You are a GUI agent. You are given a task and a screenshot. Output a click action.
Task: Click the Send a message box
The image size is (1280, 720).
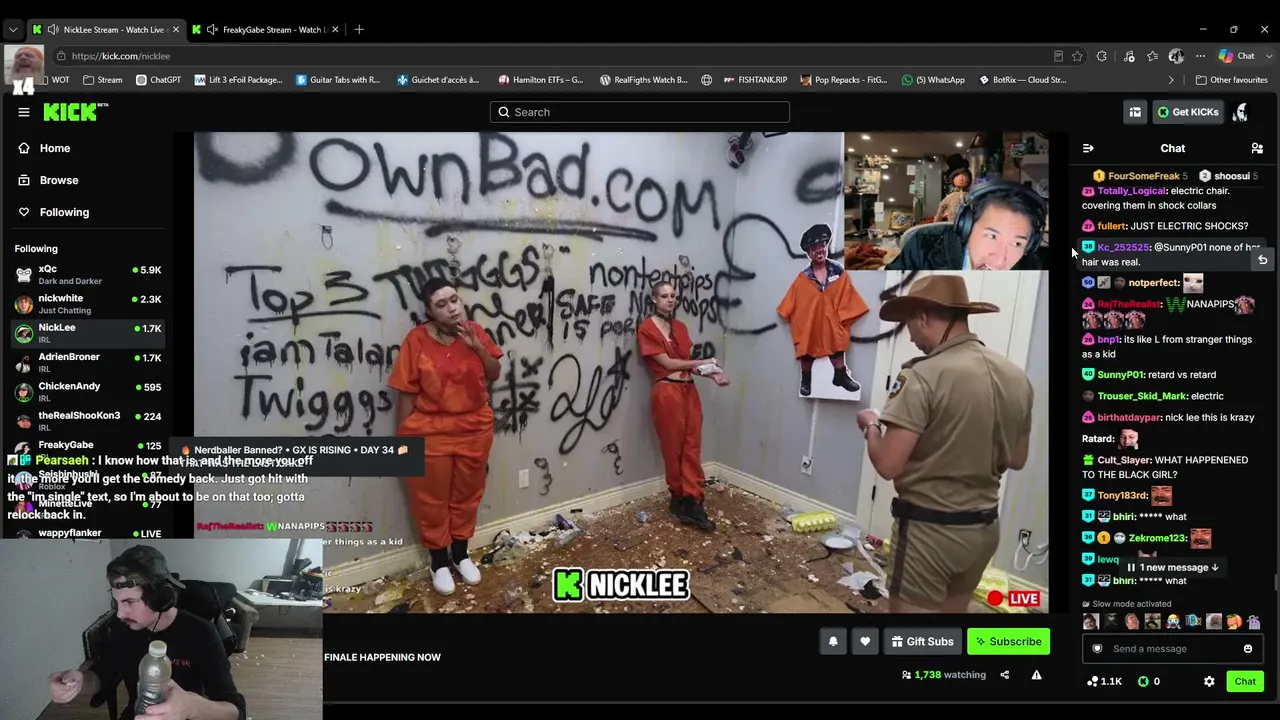coord(1172,649)
